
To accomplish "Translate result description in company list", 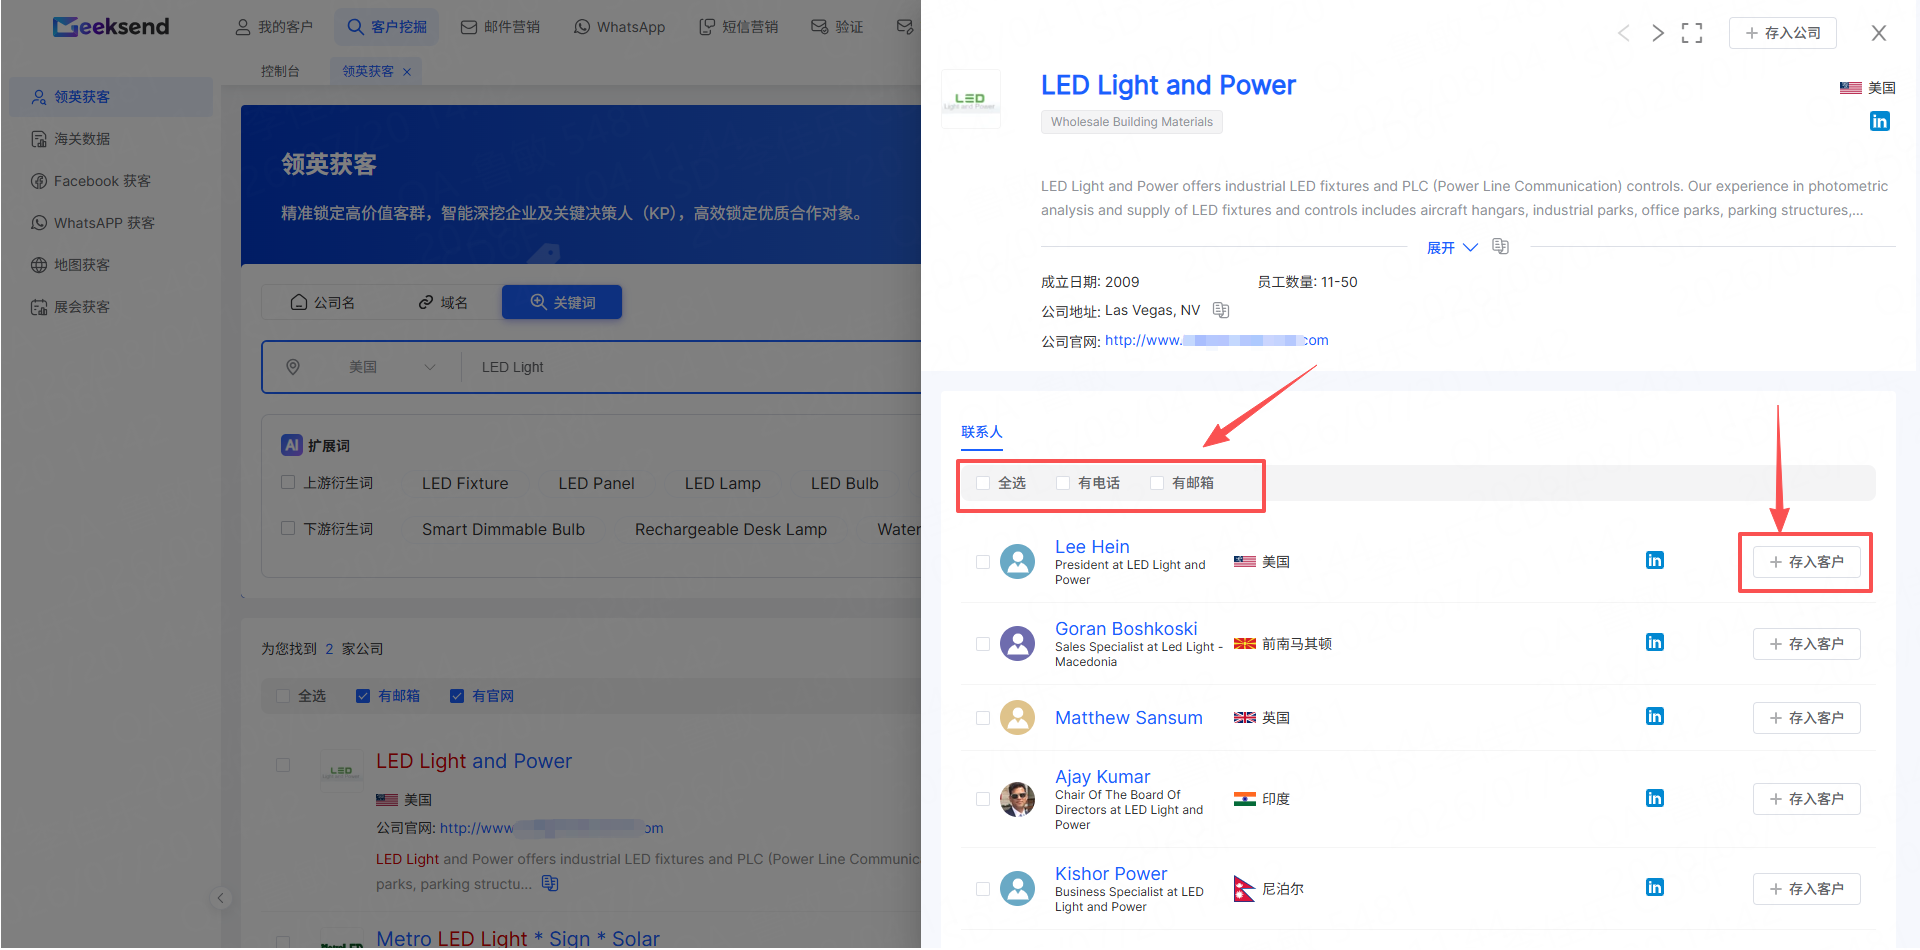I will point(550,883).
